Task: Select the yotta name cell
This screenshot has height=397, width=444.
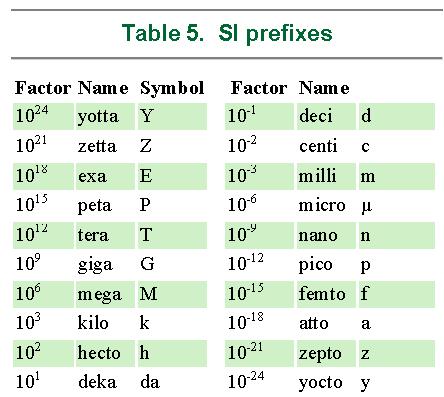Action: [105, 116]
